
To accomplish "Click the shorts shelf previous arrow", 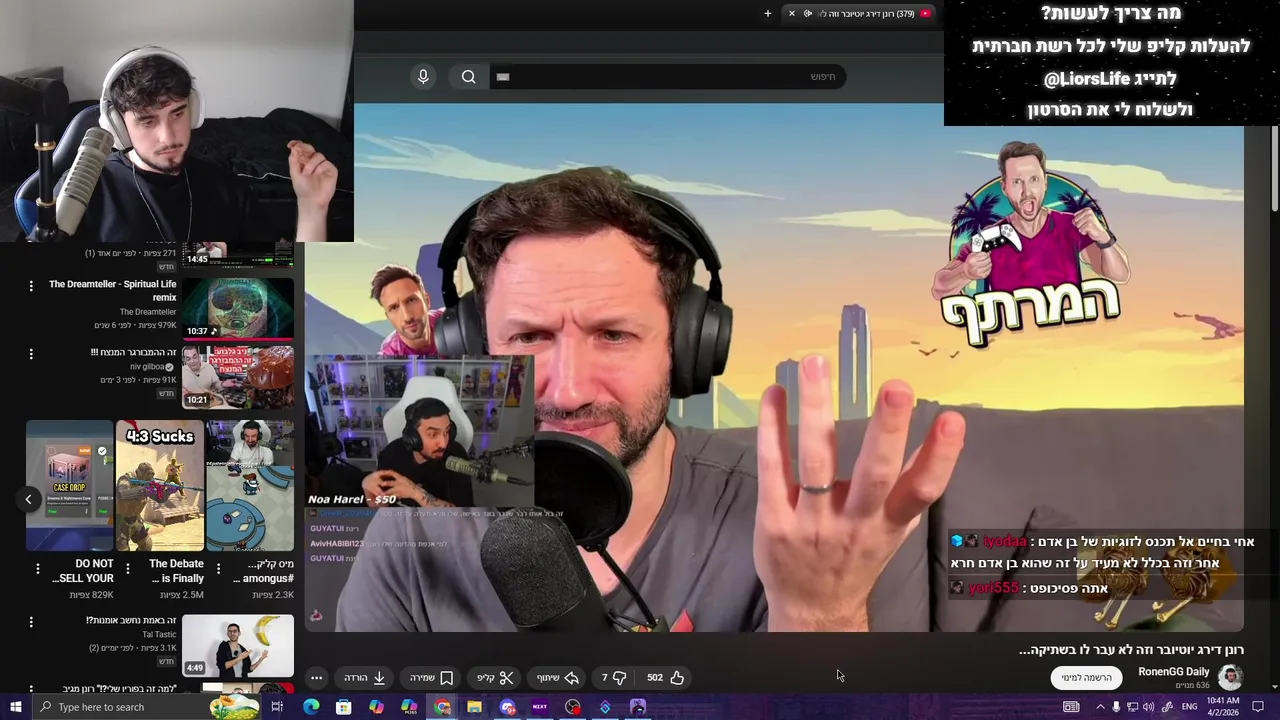I will tap(28, 499).
